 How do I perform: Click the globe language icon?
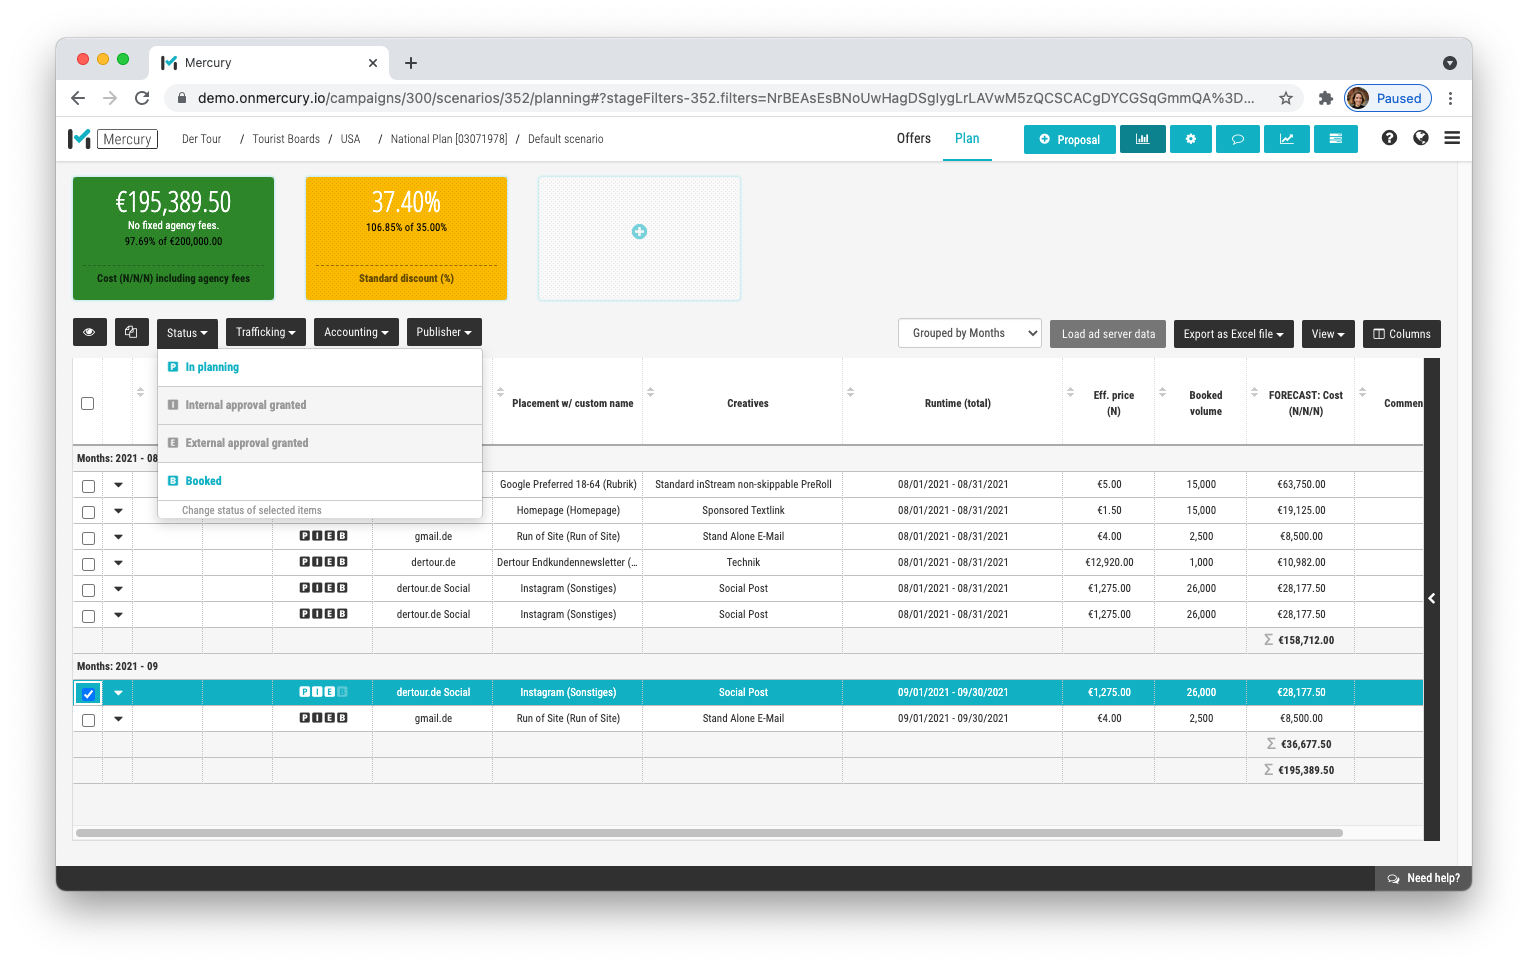(x=1421, y=138)
